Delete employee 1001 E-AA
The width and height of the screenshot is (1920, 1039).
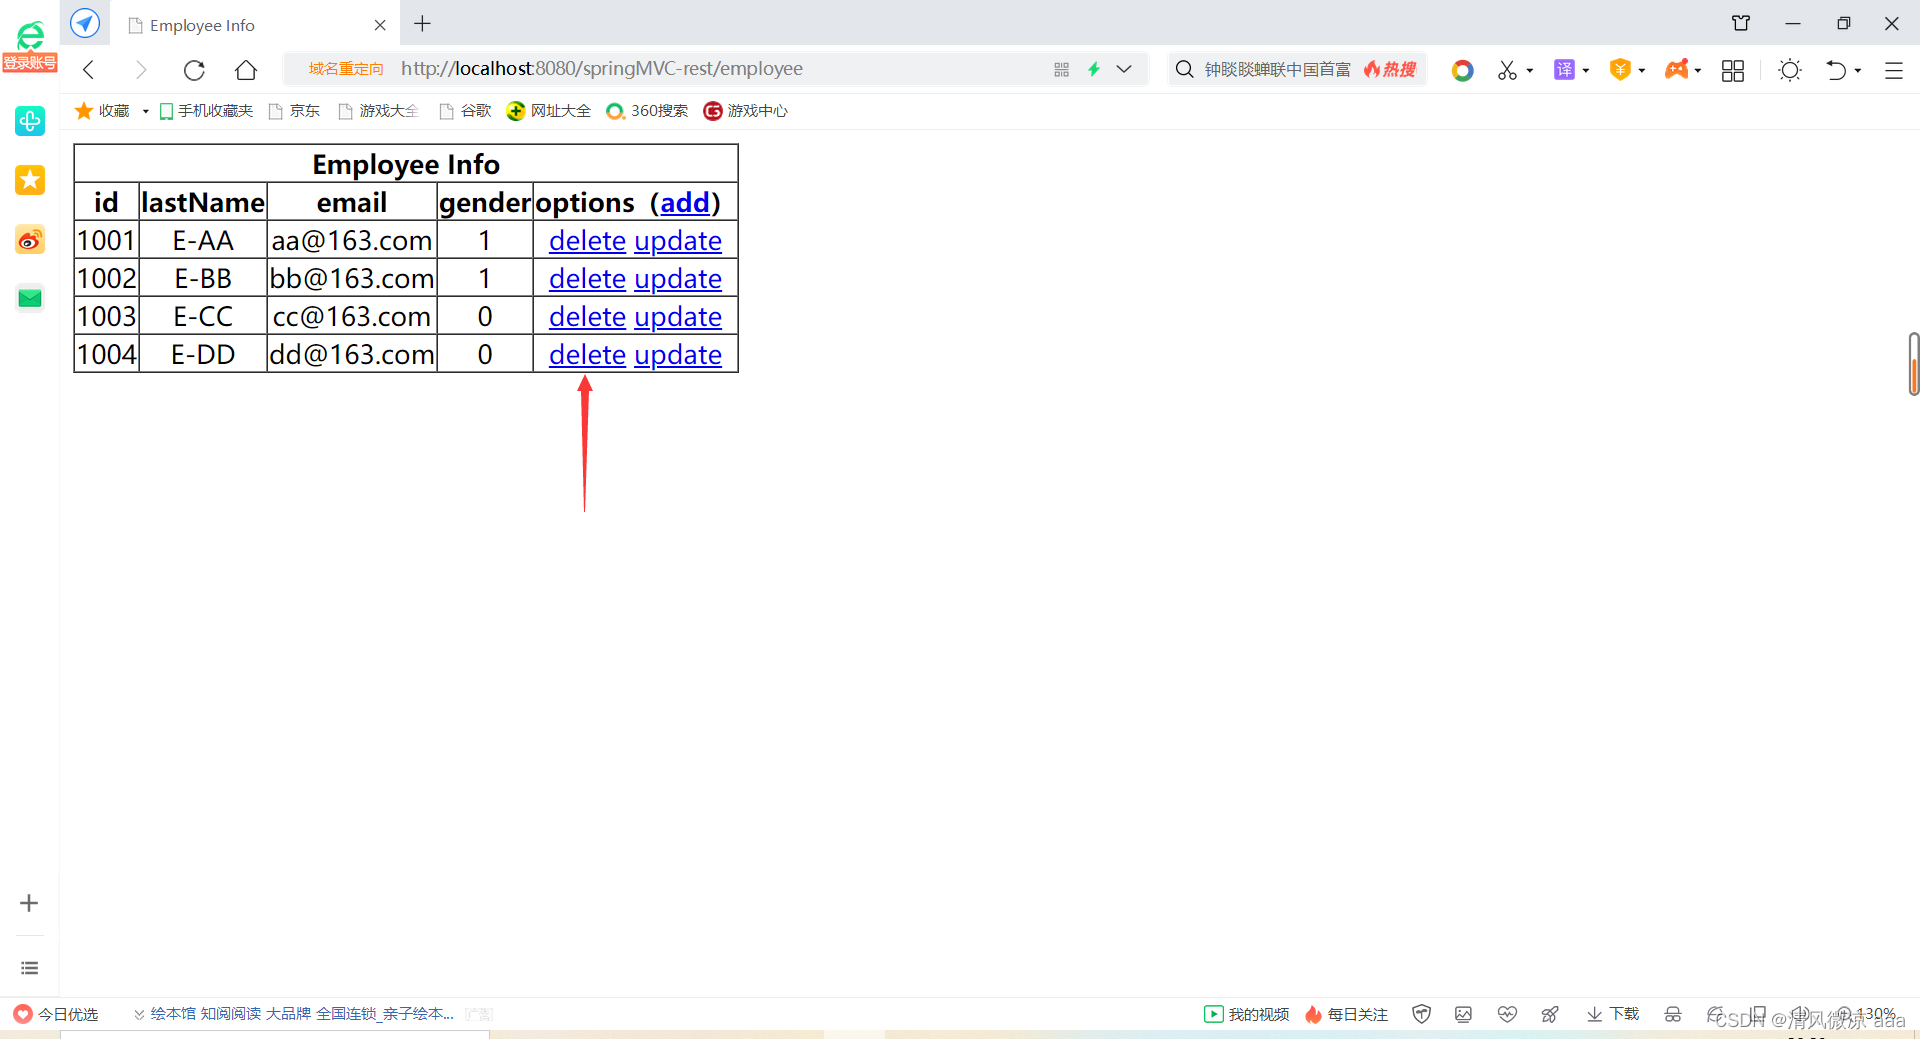[x=587, y=241]
